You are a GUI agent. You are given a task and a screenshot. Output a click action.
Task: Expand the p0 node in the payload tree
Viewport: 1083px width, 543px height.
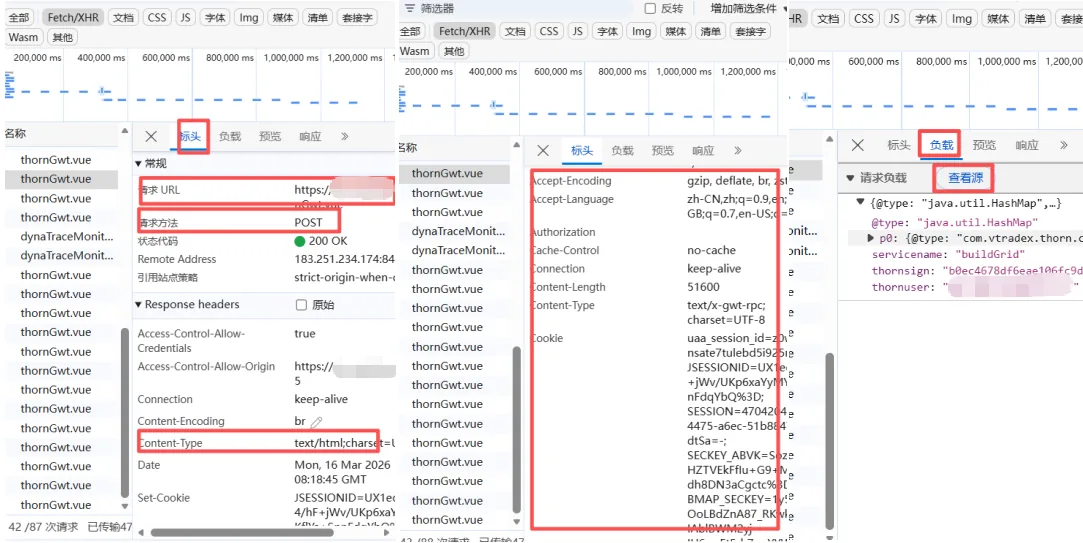click(871, 238)
